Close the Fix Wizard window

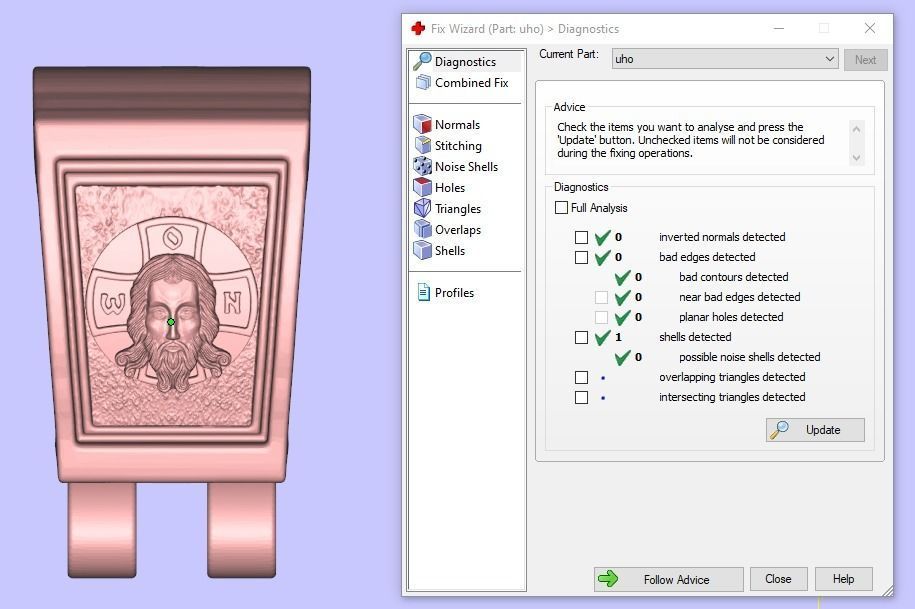[x=869, y=28]
